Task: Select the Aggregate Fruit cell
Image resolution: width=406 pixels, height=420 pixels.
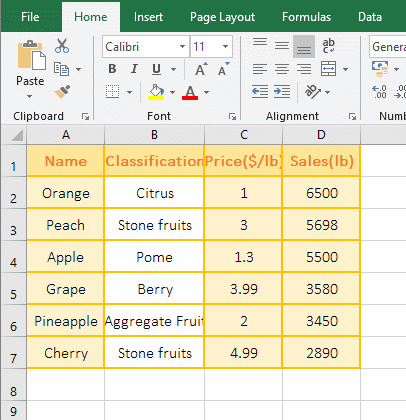Action: [x=154, y=321]
